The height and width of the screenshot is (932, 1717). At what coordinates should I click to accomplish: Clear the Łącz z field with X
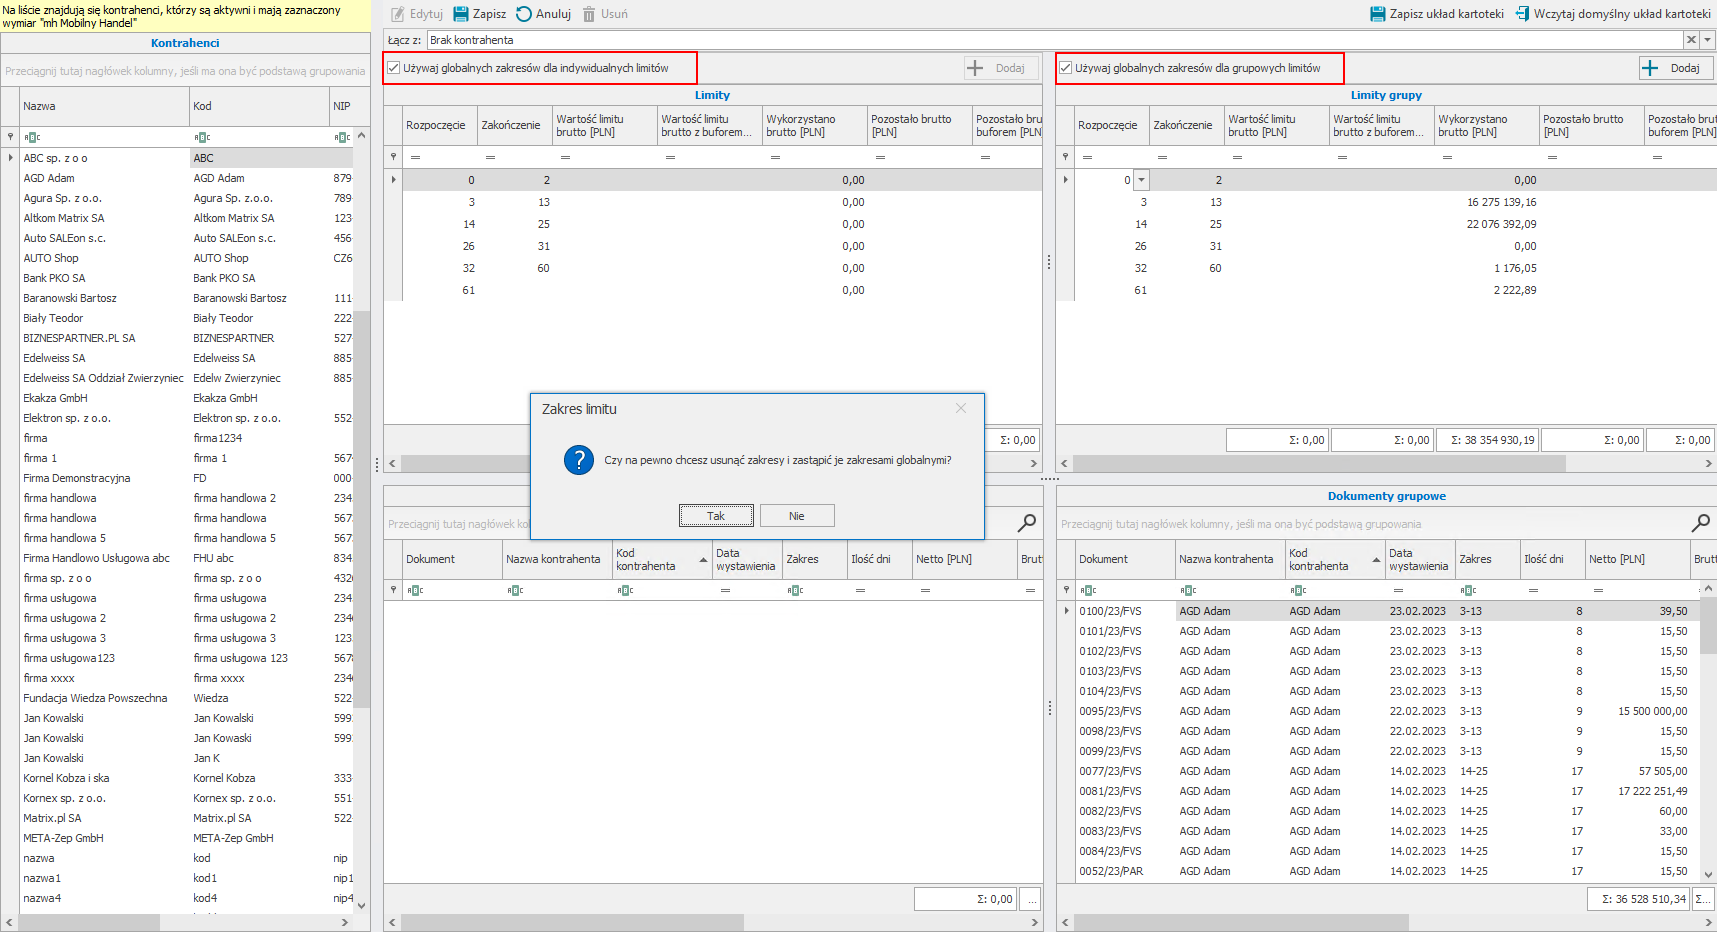click(x=1691, y=40)
